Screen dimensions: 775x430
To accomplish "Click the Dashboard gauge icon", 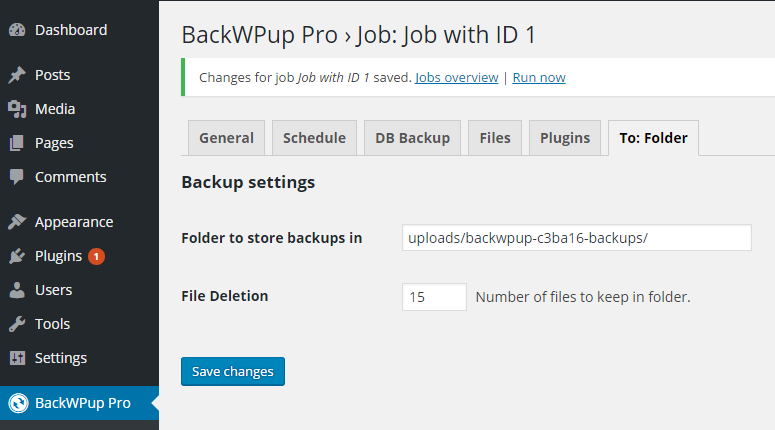I will point(17,30).
